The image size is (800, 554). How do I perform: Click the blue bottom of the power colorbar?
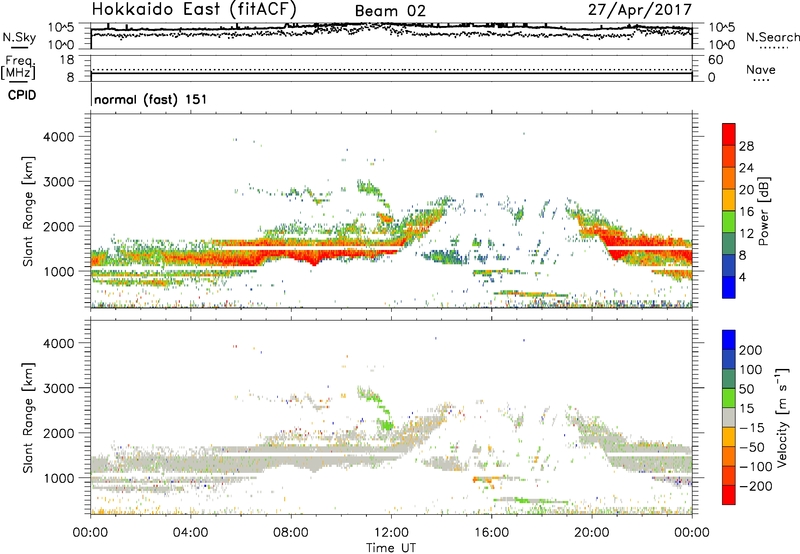(x=729, y=287)
